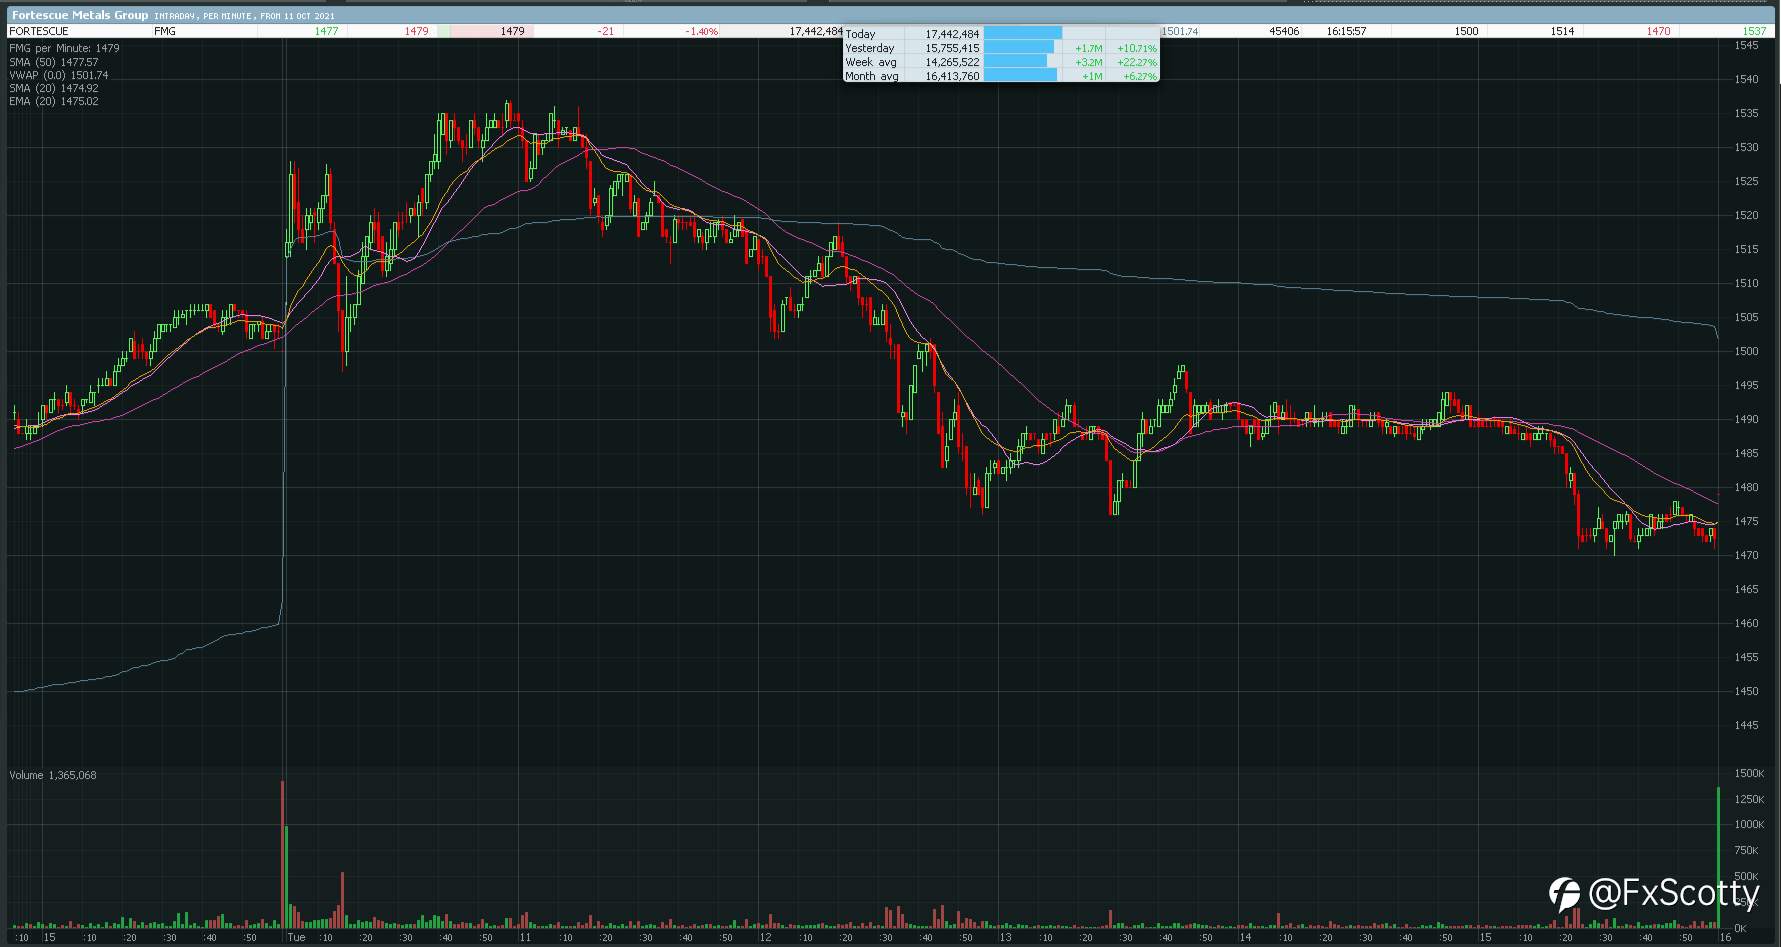Click the 13 date marker on time axis
Screen dimensions: 1781x947
pyautogui.click(x=1005, y=938)
